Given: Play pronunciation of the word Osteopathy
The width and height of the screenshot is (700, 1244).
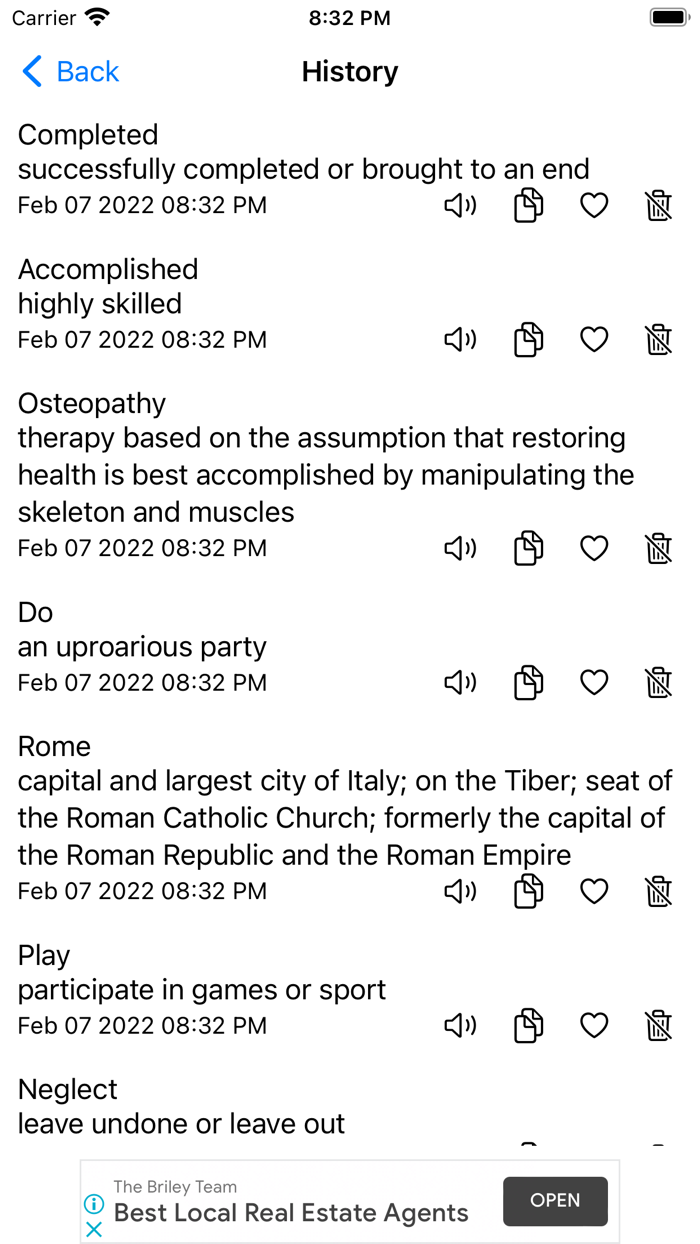Looking at the screenshot, I should 459,548.
